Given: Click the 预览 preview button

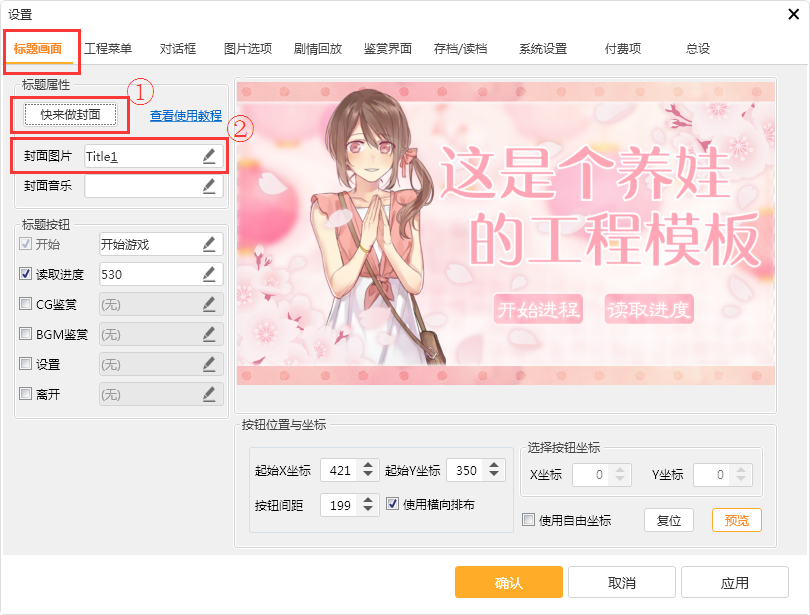Looking at the screenshot, I should [x=737, y=520].
